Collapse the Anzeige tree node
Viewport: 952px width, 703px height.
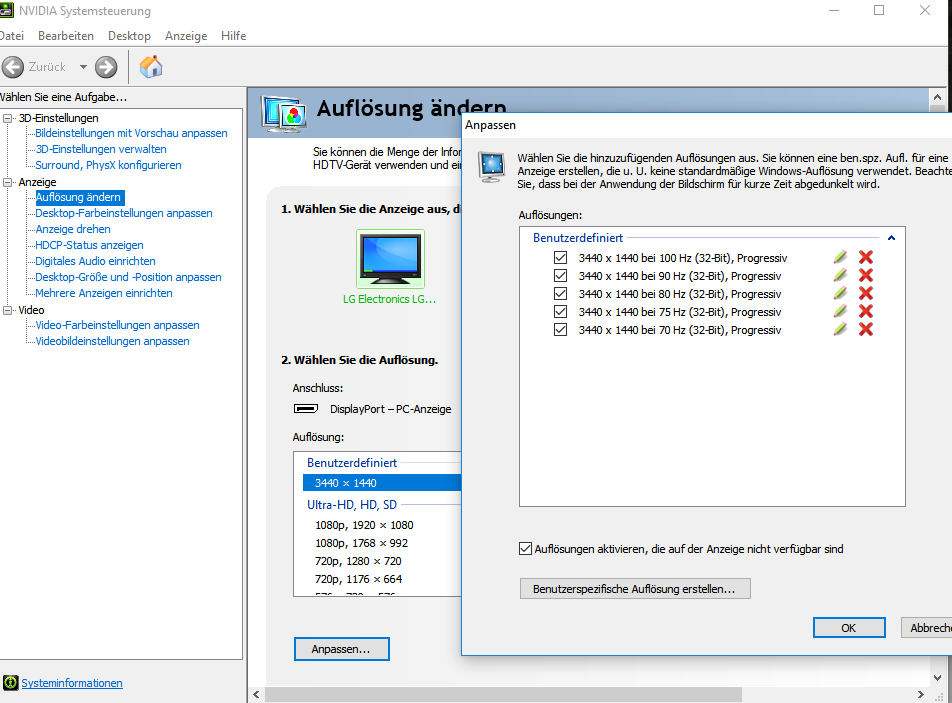click(x=7, y=182)
